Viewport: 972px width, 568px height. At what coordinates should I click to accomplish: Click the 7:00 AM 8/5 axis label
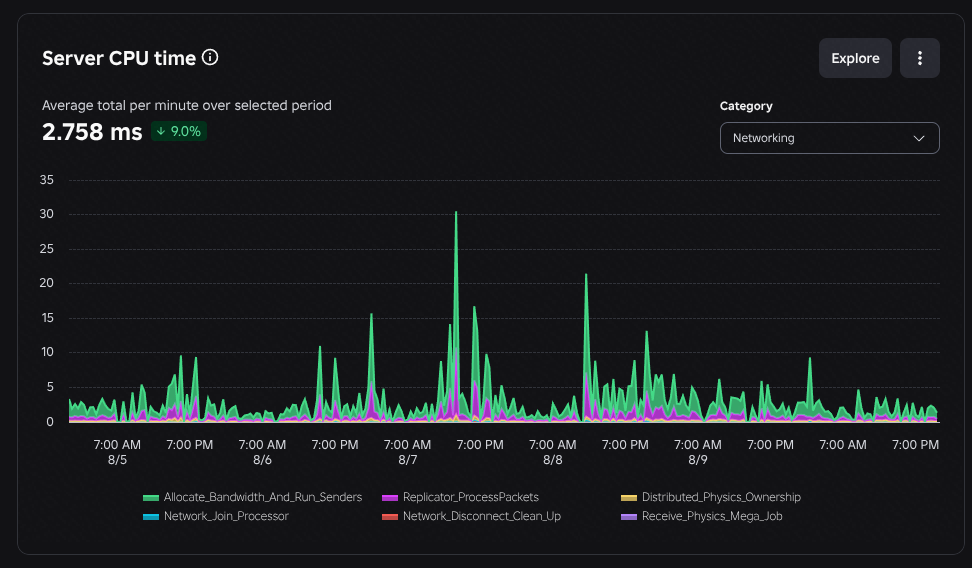tap(117, 452)
